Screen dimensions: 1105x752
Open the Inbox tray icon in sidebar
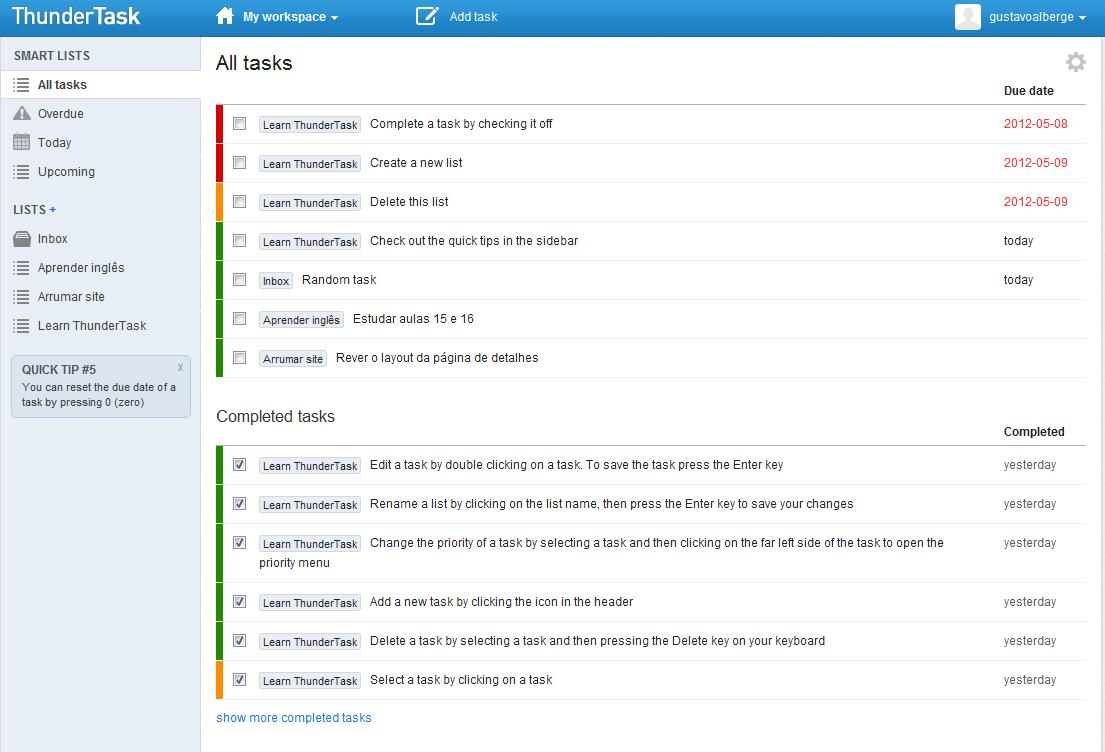coord(22,239)
